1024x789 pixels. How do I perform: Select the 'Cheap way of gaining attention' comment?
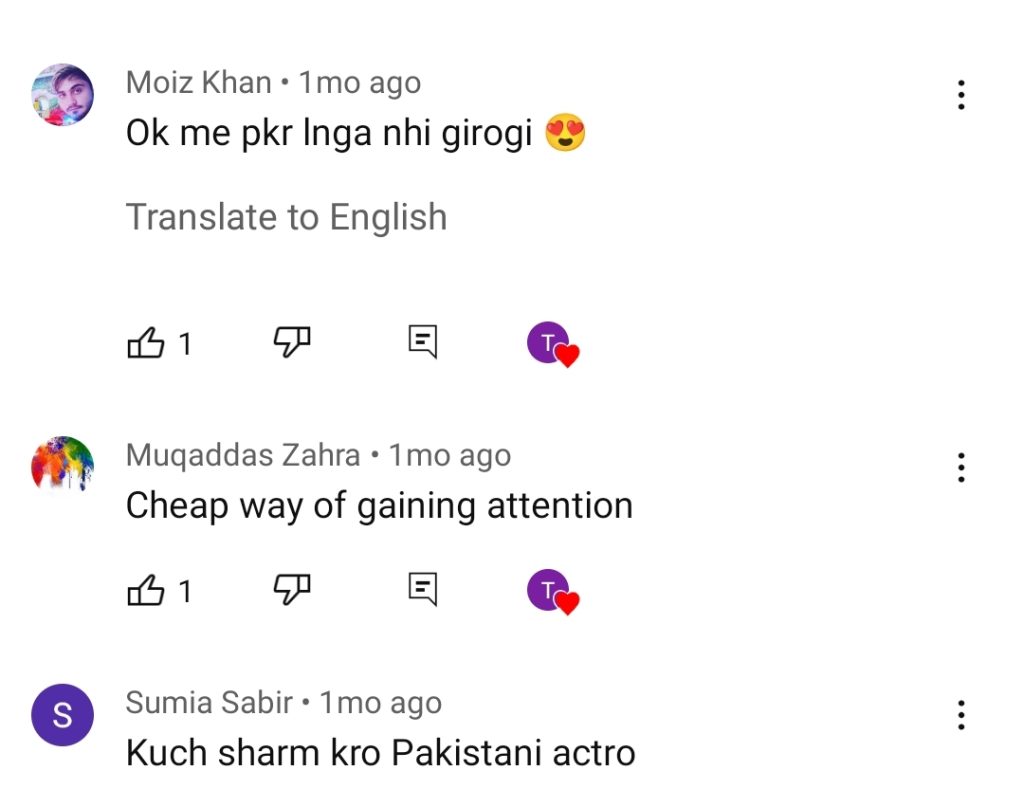point(379,506)
